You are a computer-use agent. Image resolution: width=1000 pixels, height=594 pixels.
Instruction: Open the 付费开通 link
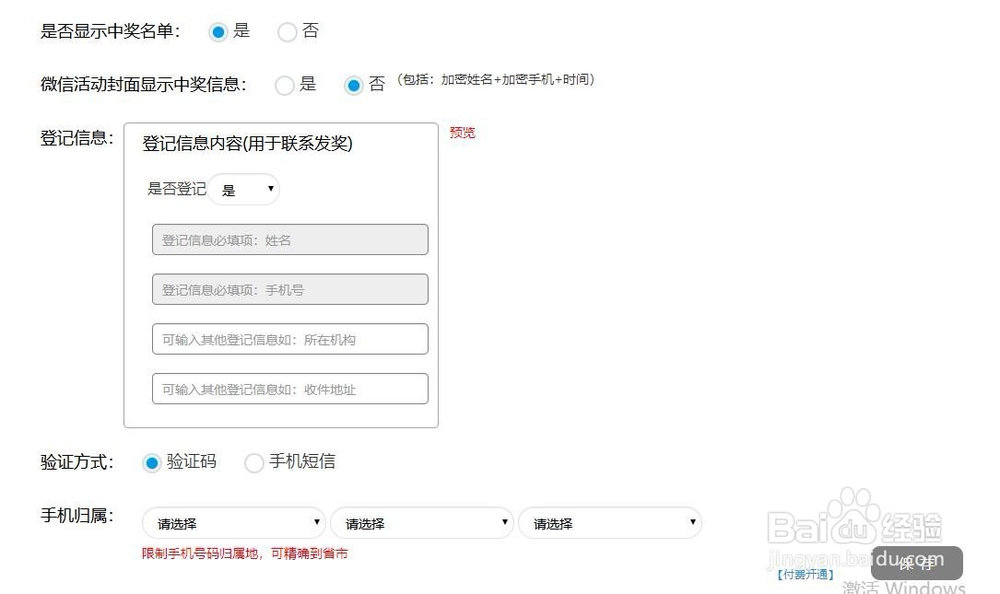(x=804, y=573)
